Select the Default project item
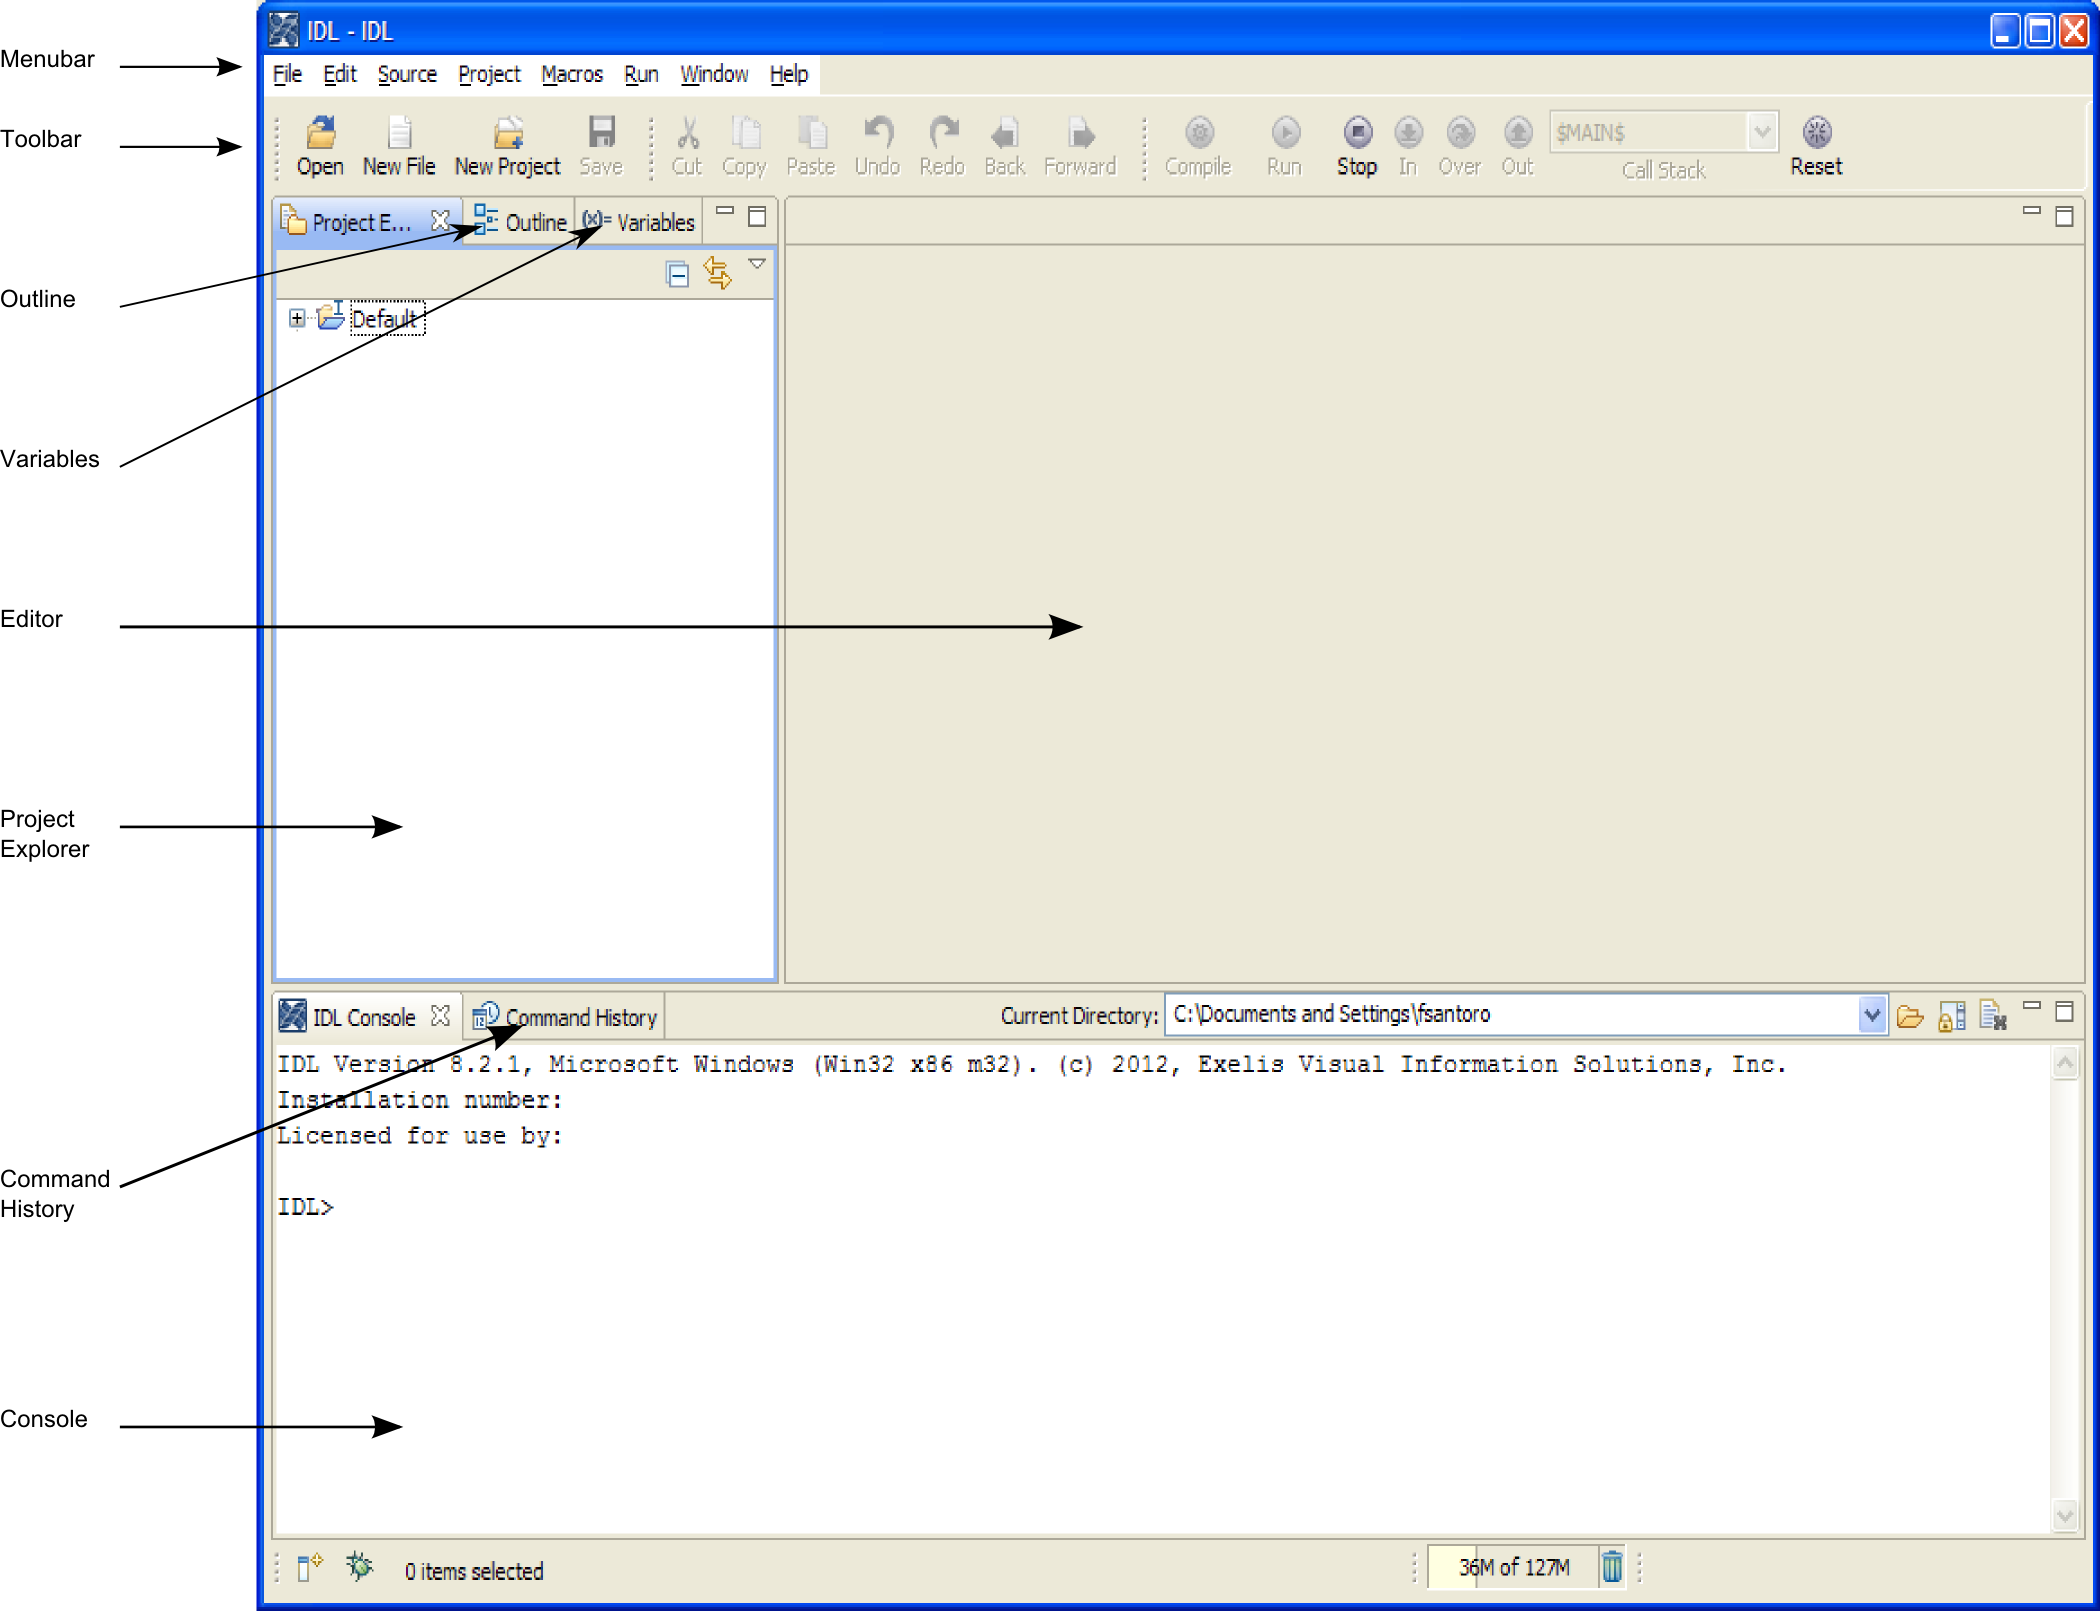Screen dimensions: 2100x1611 click(x=386, y=318)
